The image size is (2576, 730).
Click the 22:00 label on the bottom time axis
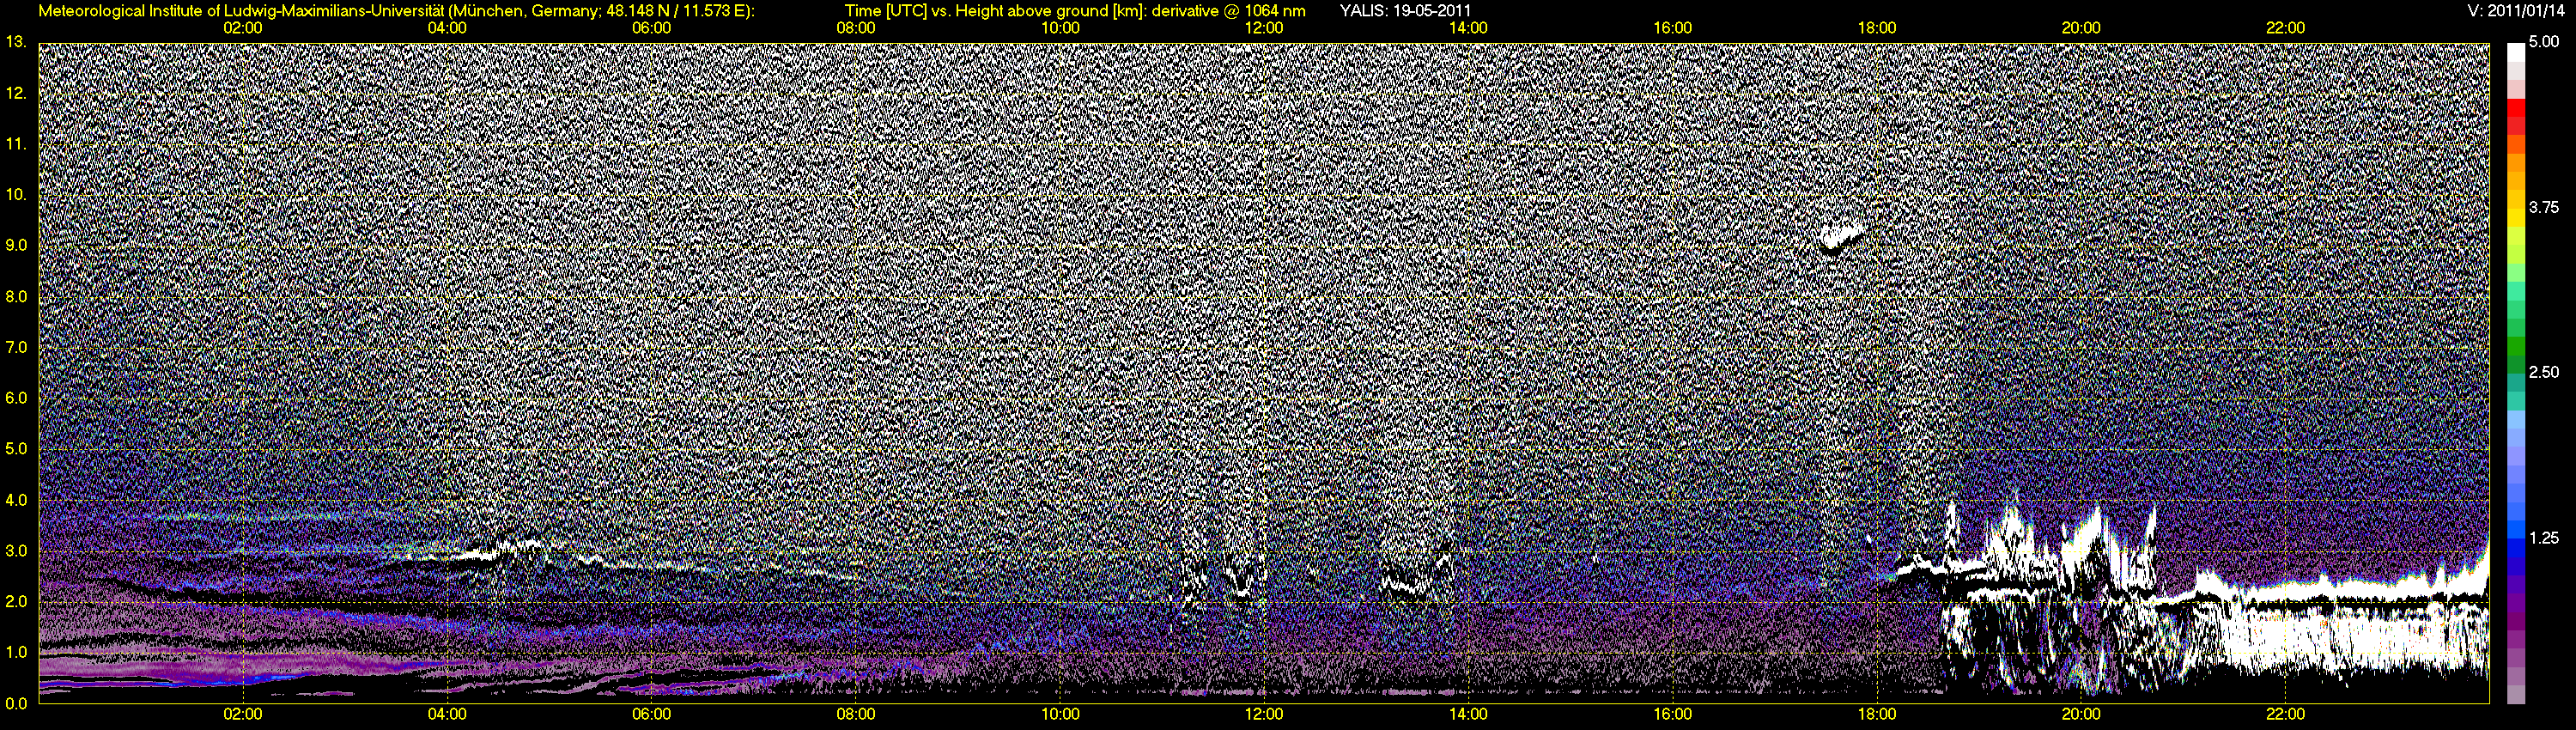click(x=2285, y=714)
